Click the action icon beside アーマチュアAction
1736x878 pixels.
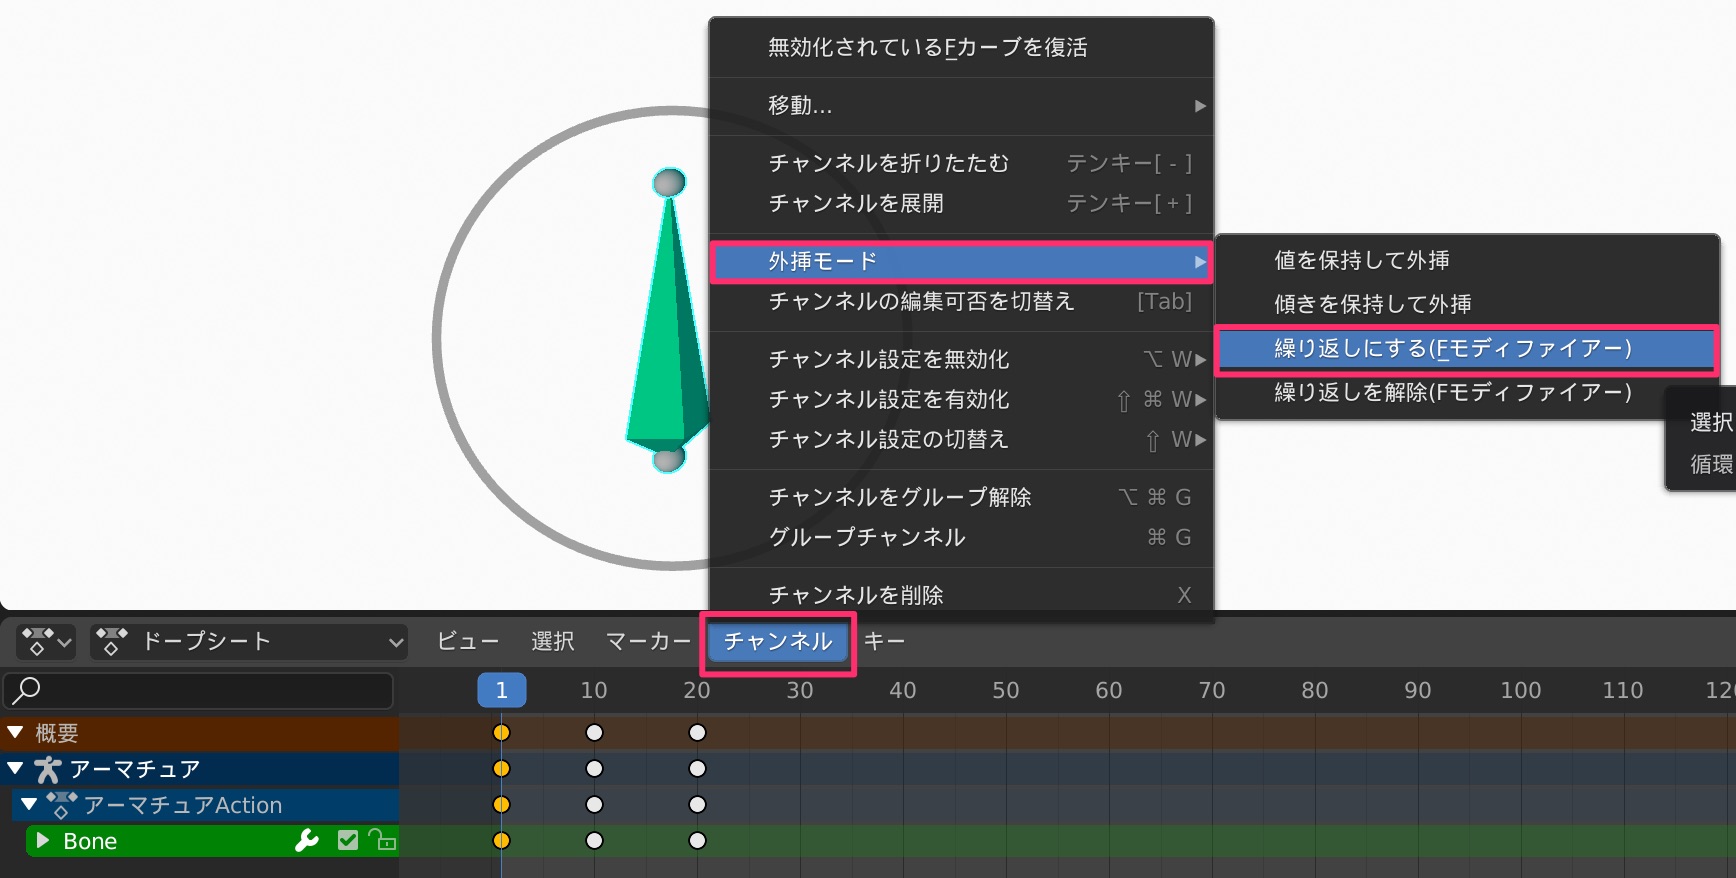(61, 805)
